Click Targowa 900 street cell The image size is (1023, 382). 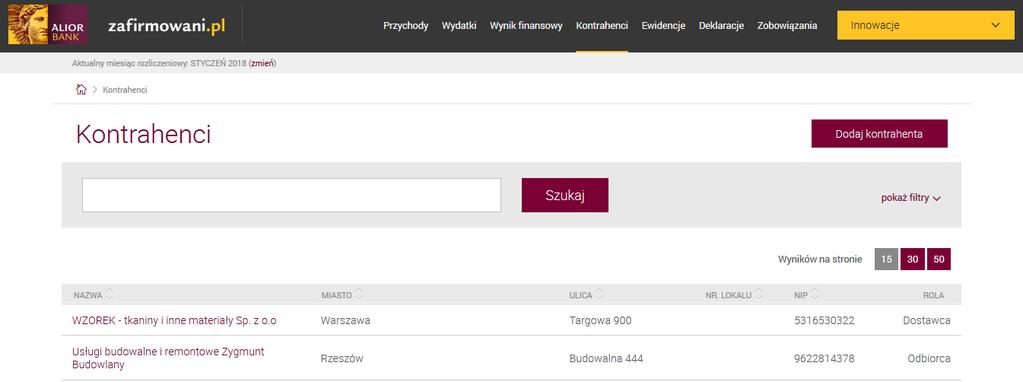(600, 320)
